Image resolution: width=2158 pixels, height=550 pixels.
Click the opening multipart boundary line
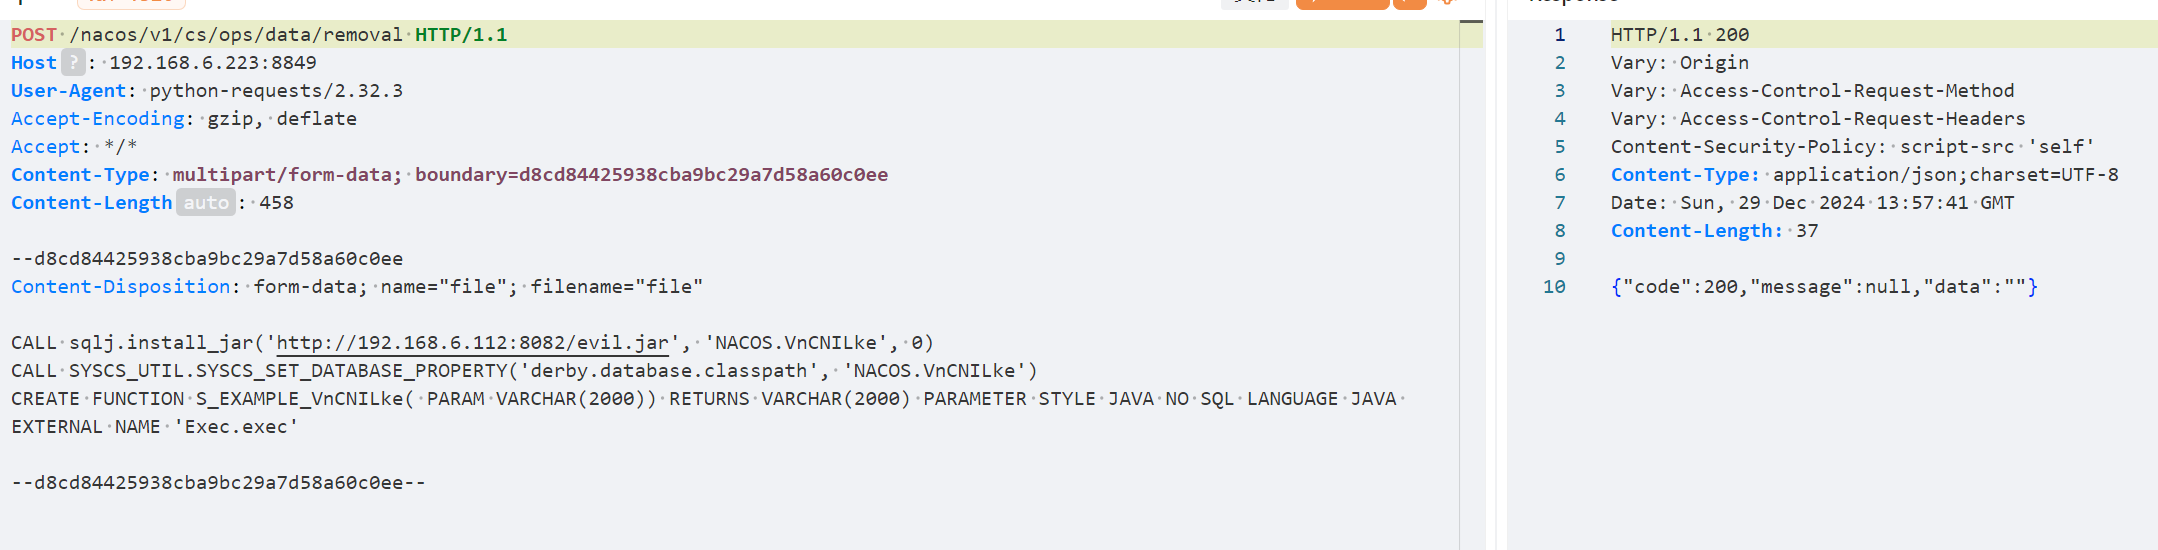click(x=207, y=258)
